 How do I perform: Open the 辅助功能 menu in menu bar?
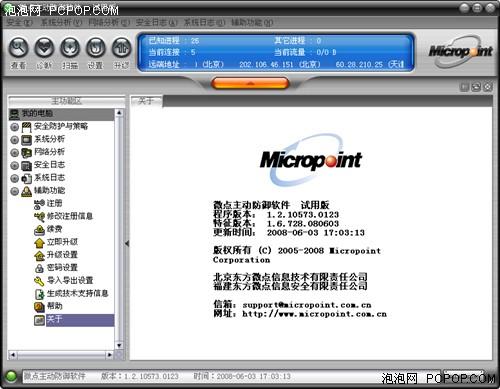[x=252, y=22]
